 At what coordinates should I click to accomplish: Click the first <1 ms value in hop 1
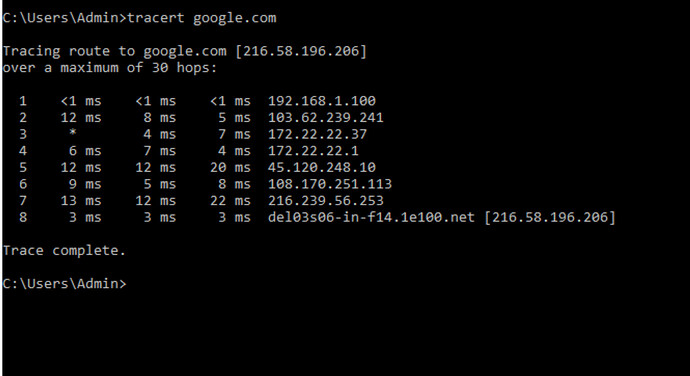(81, 101)
